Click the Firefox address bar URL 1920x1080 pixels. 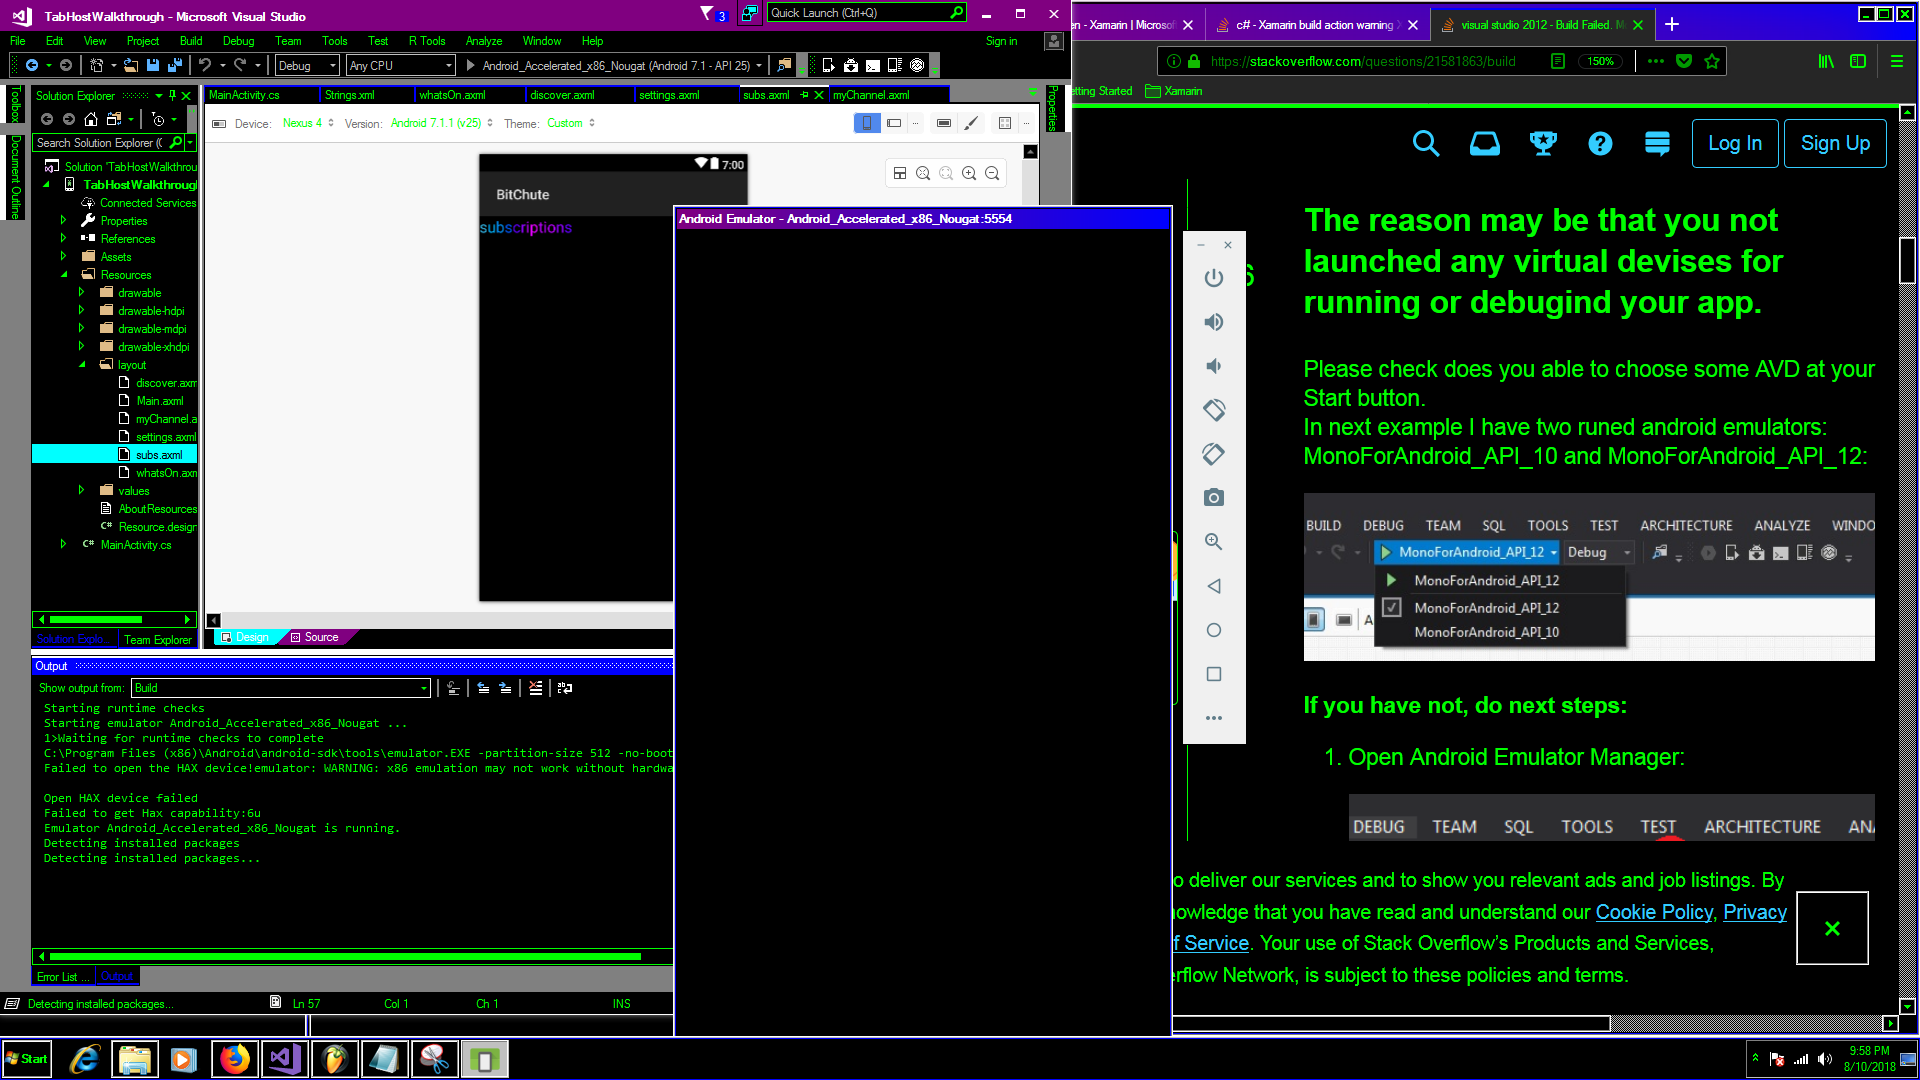pyautogui.click(x=1363, y=61)
